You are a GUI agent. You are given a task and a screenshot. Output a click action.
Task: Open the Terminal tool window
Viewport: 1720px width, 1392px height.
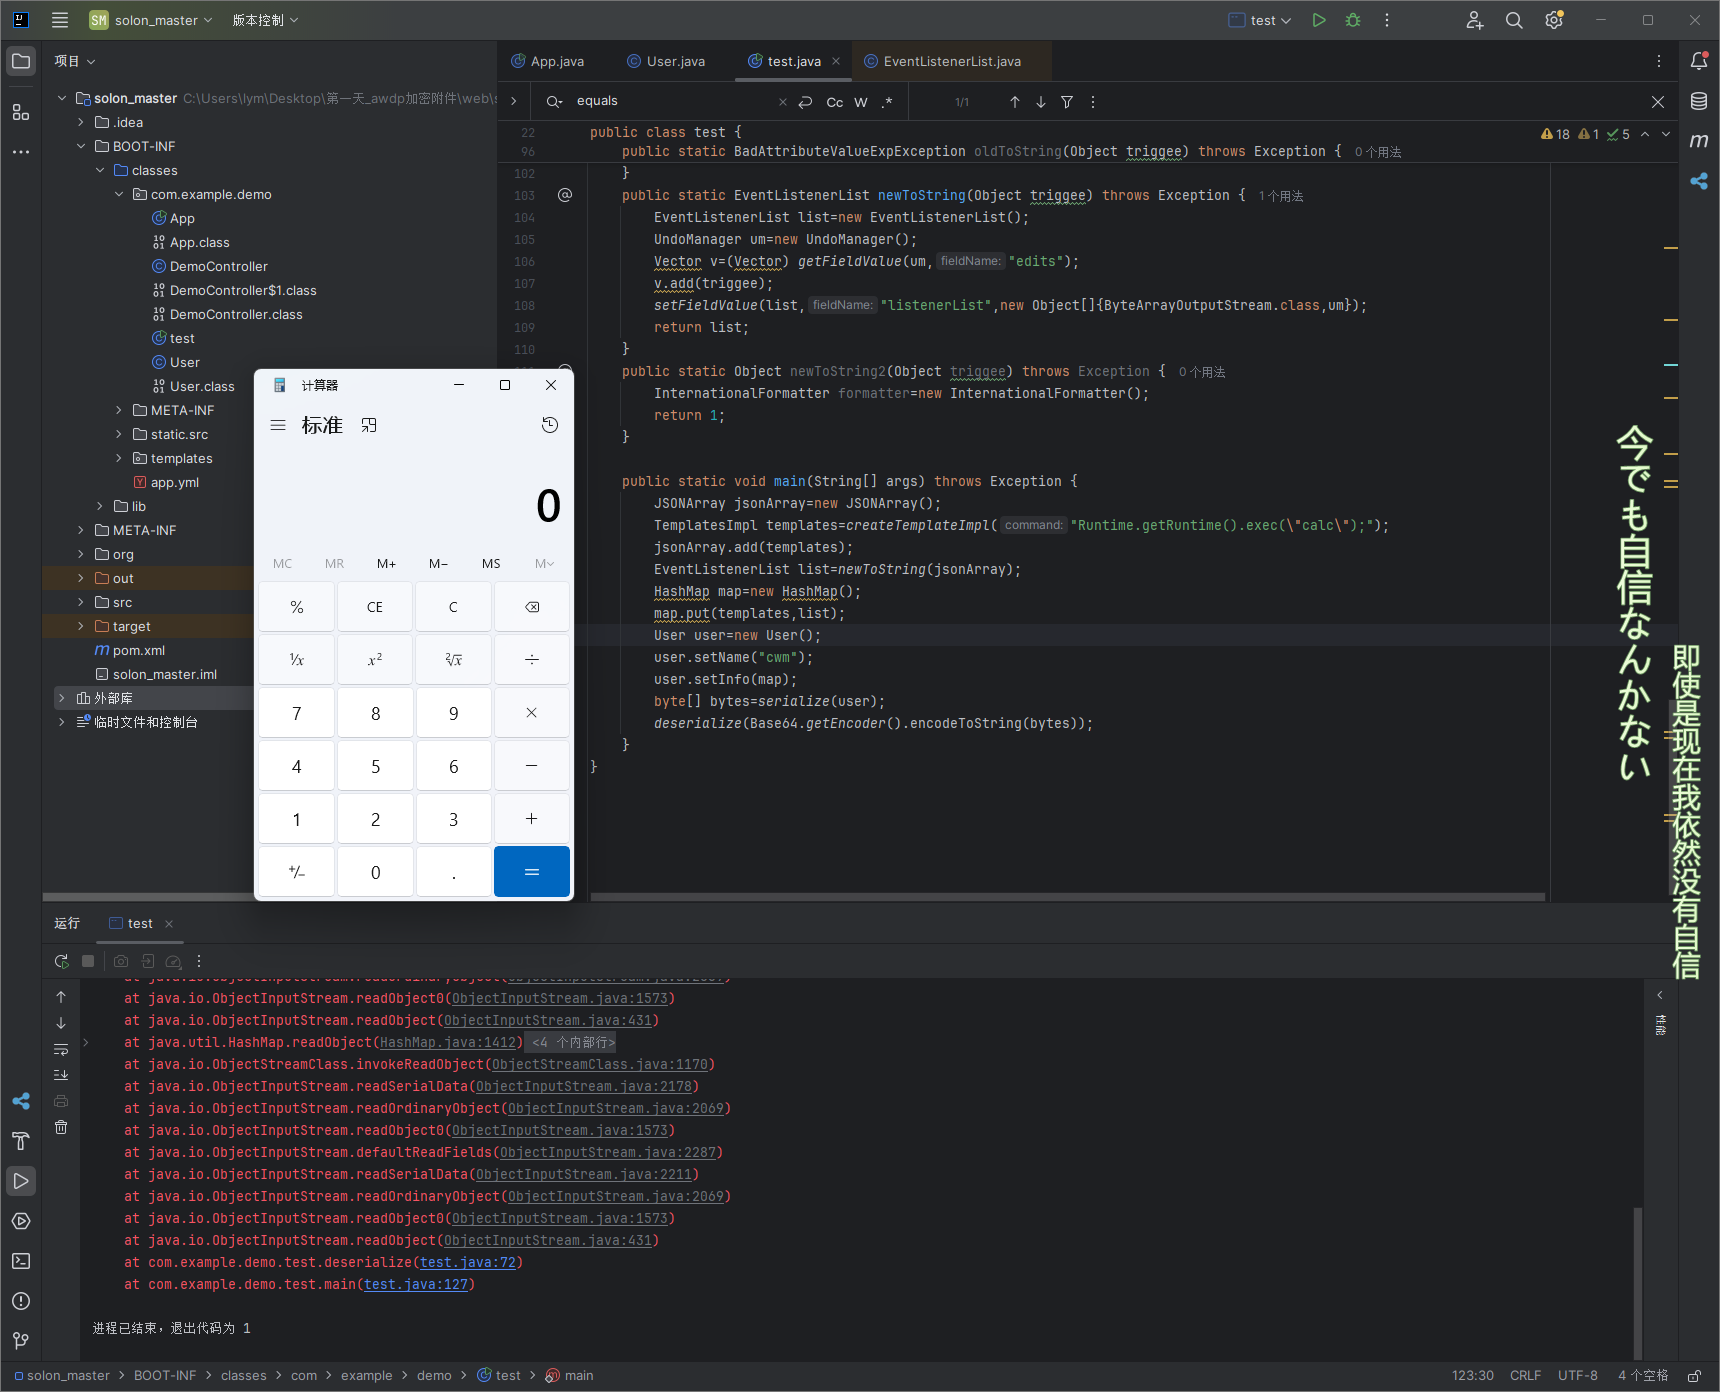coord(21,1261)
